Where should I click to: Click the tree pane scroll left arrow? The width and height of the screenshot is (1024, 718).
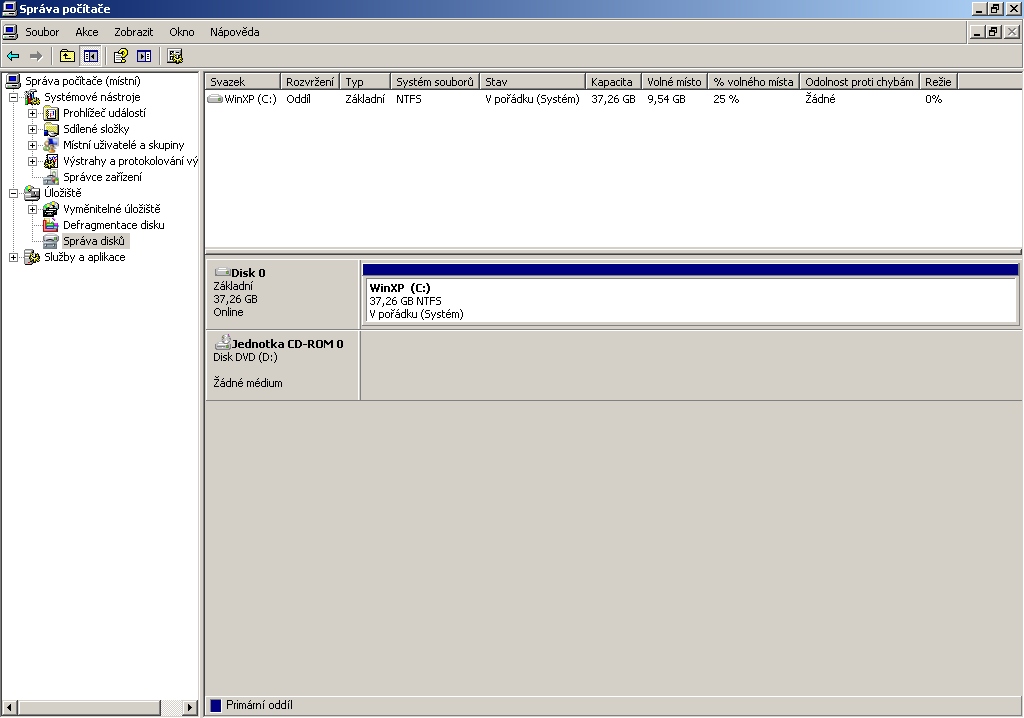pos(9,707)
